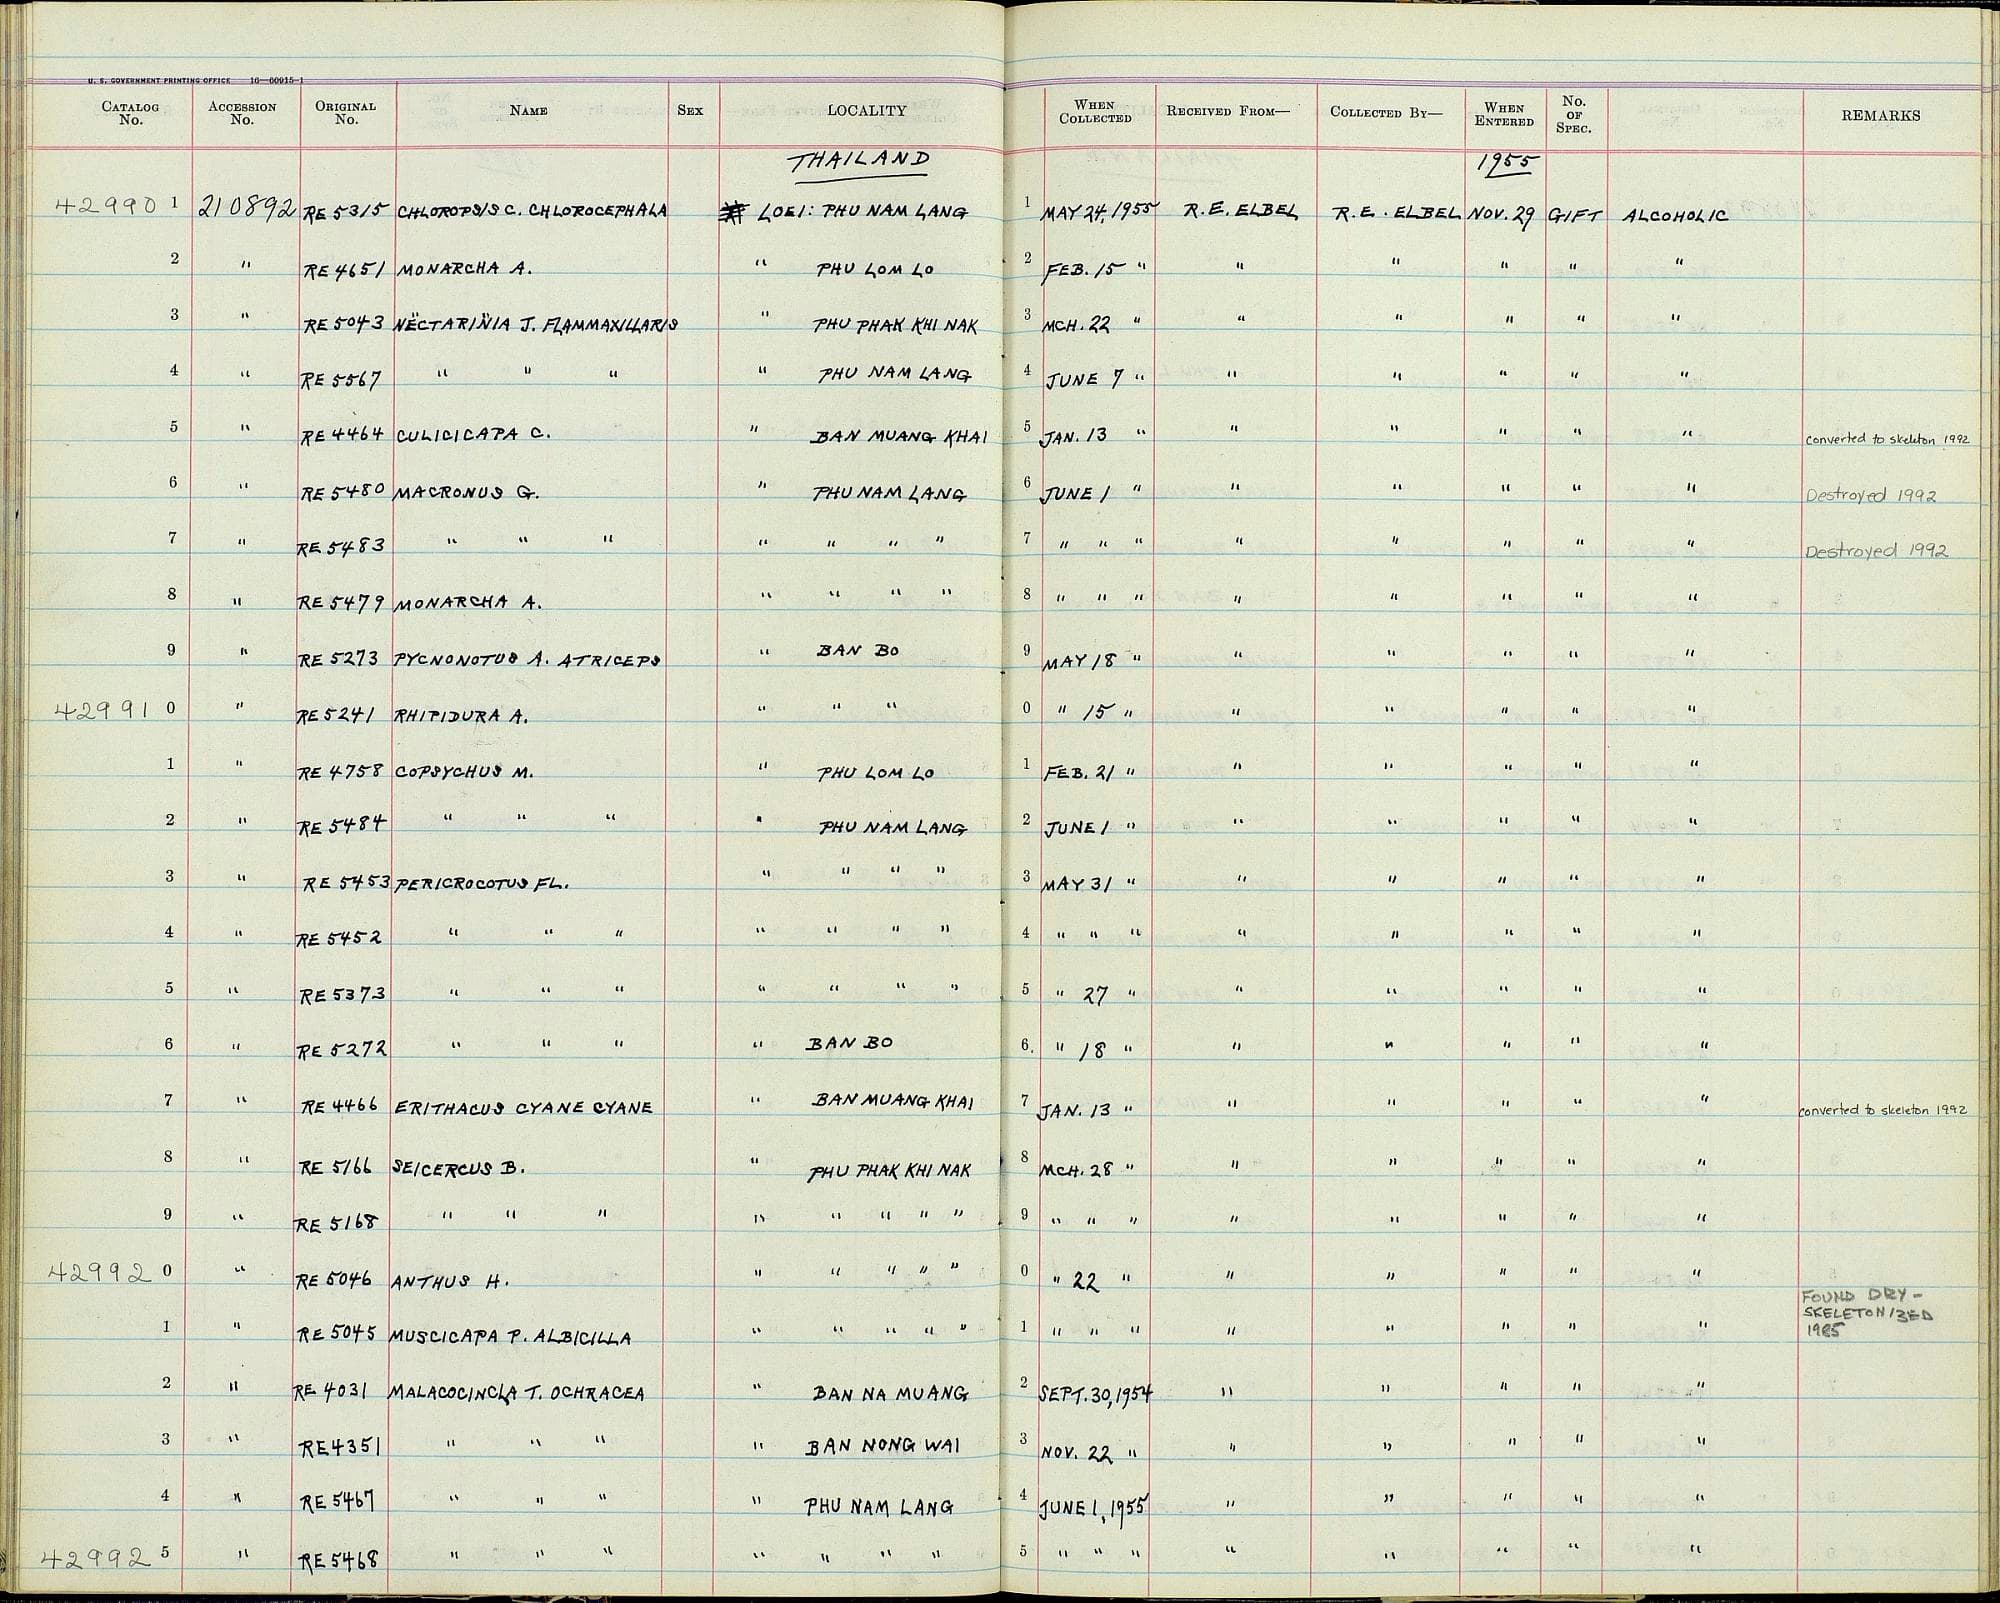Select the name "Pycnonotus A. Atriceps"

[x=527, y=660]
